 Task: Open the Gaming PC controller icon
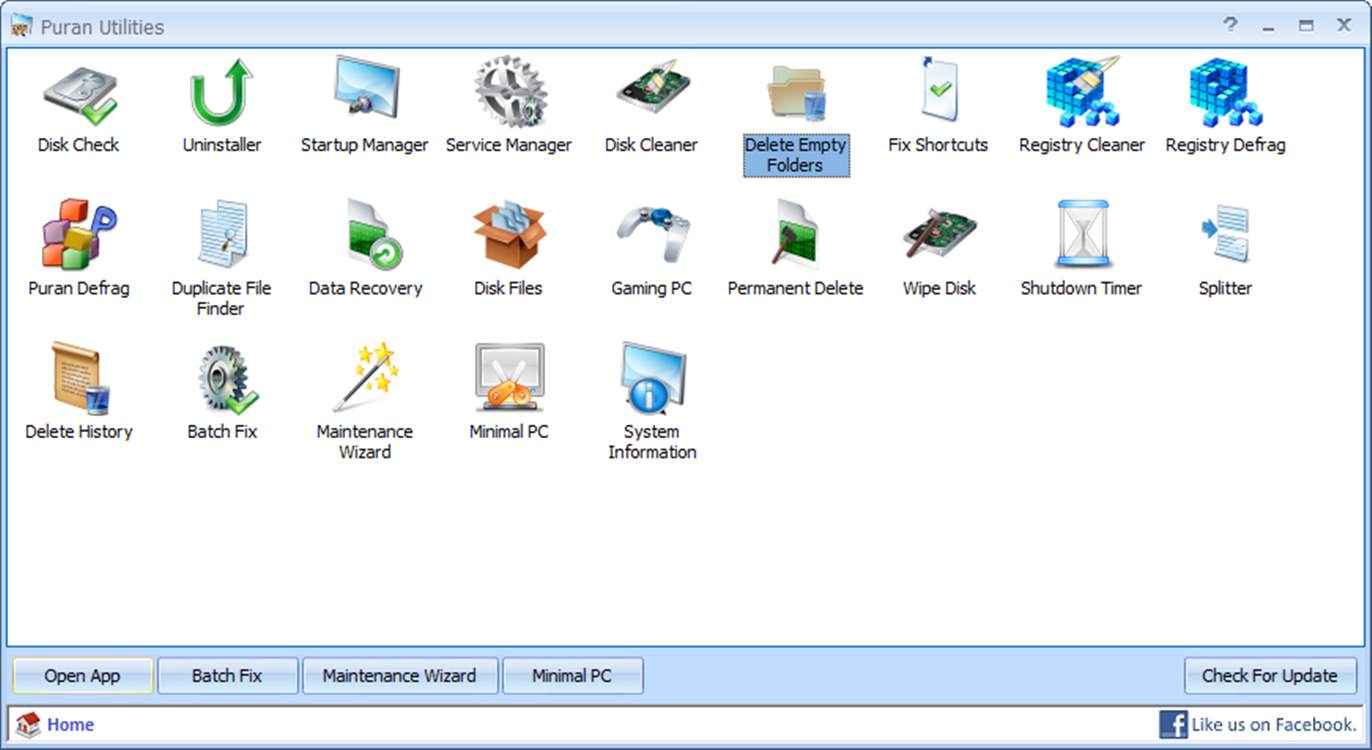(652, 234)
